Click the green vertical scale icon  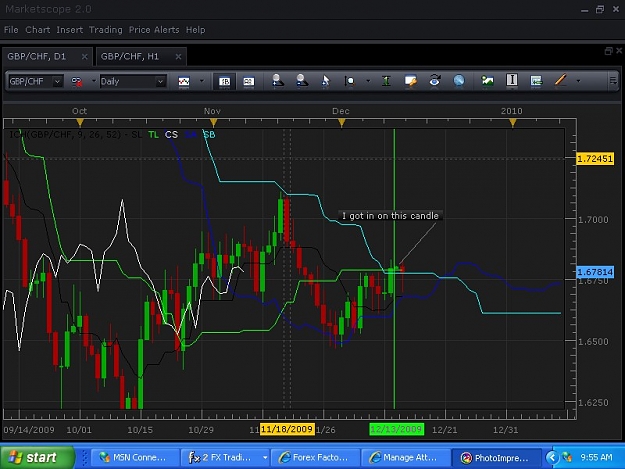tap(386, 81)
